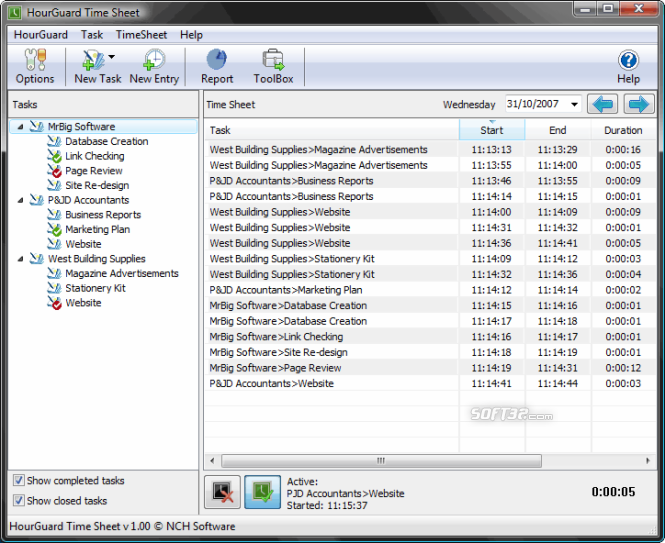Click the status bar NCH Software text

click(x=200, y=526)
